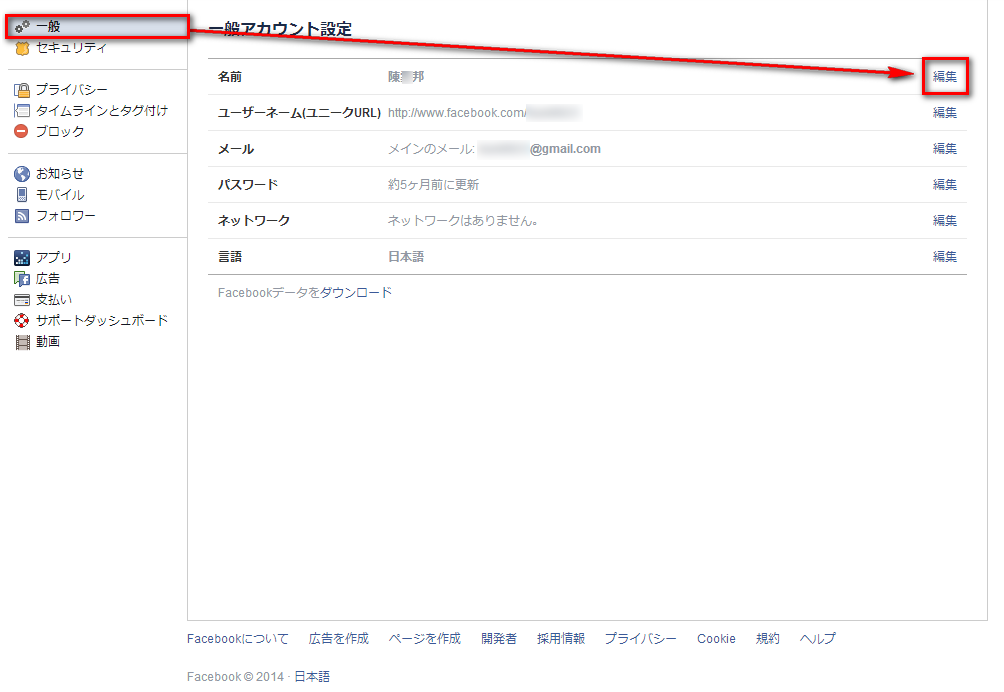
Task: Click the timeline icon beside タイムラインとタグ付け
Action: [x=22, y=111]
